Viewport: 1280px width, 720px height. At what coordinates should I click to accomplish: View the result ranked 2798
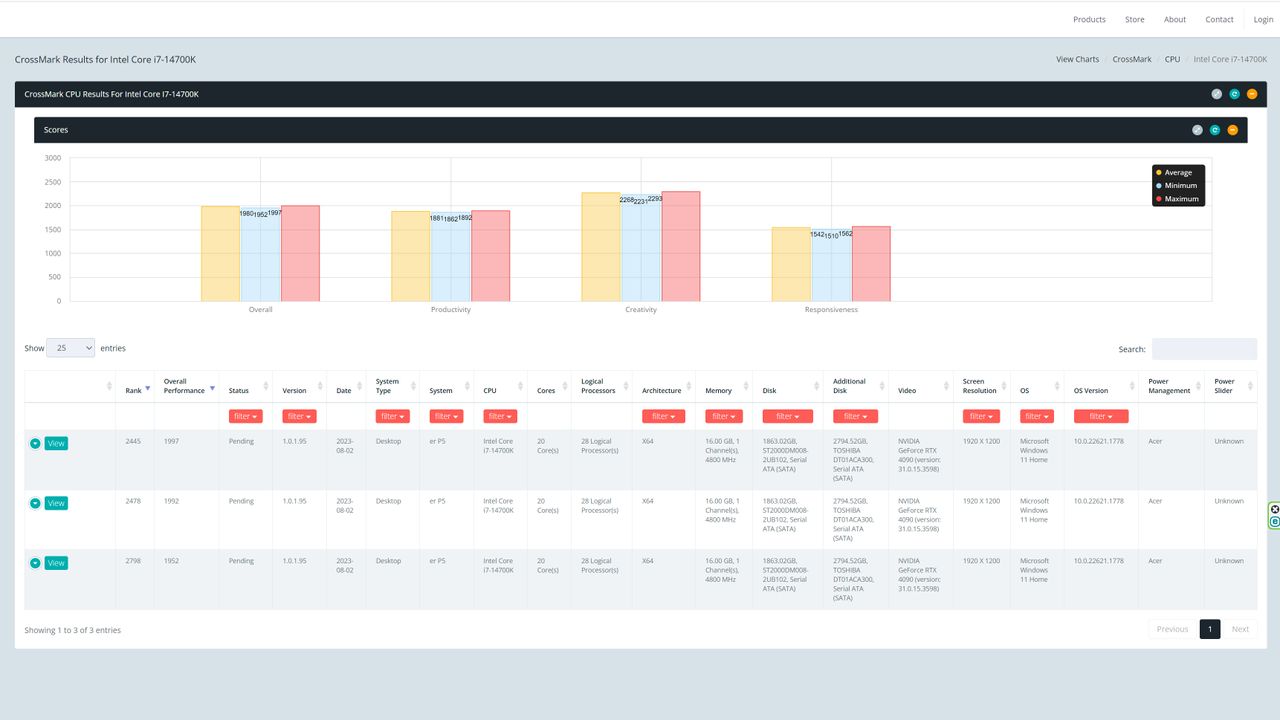pos(56,563)
